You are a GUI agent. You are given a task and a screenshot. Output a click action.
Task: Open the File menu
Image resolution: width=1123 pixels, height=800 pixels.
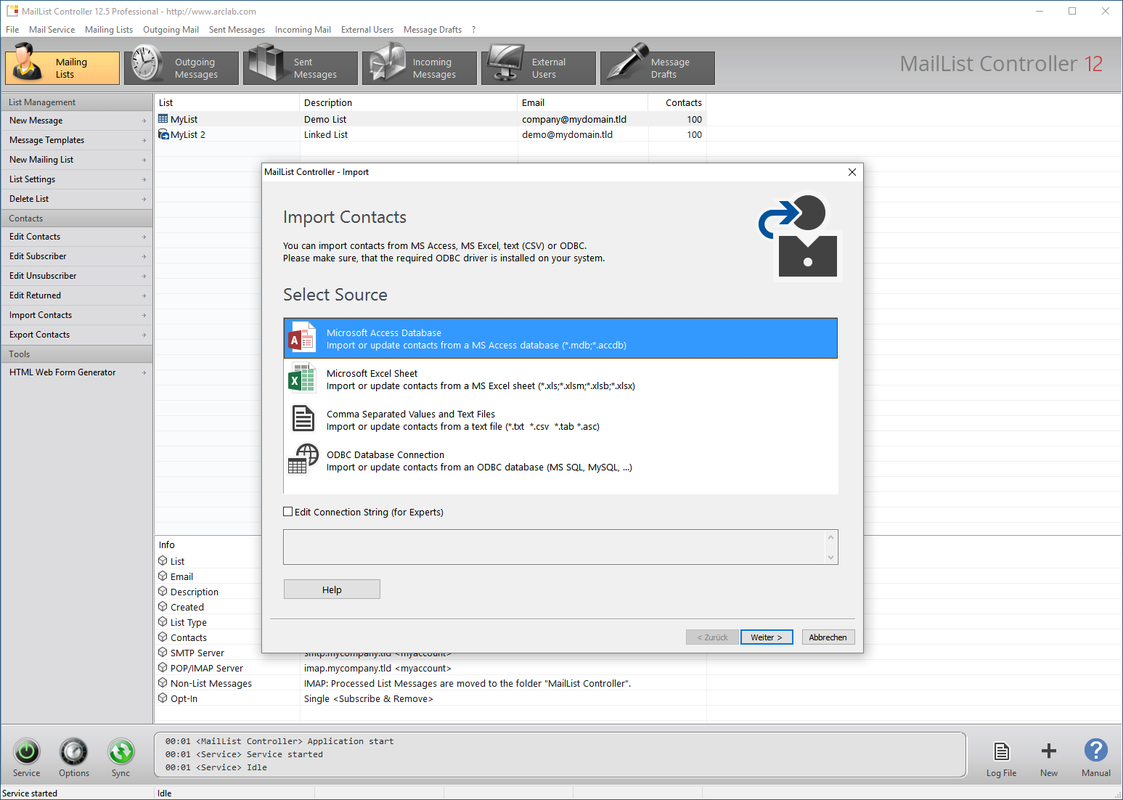pos(13,29)
